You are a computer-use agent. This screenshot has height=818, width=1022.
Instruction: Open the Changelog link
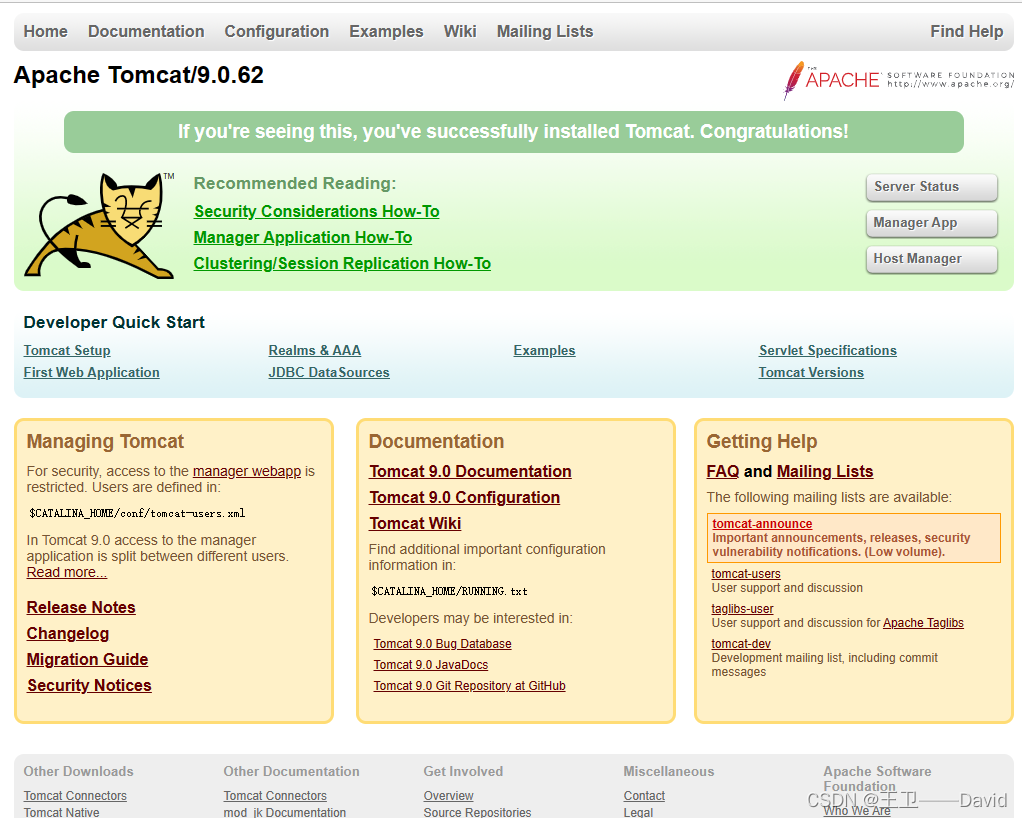68,634
